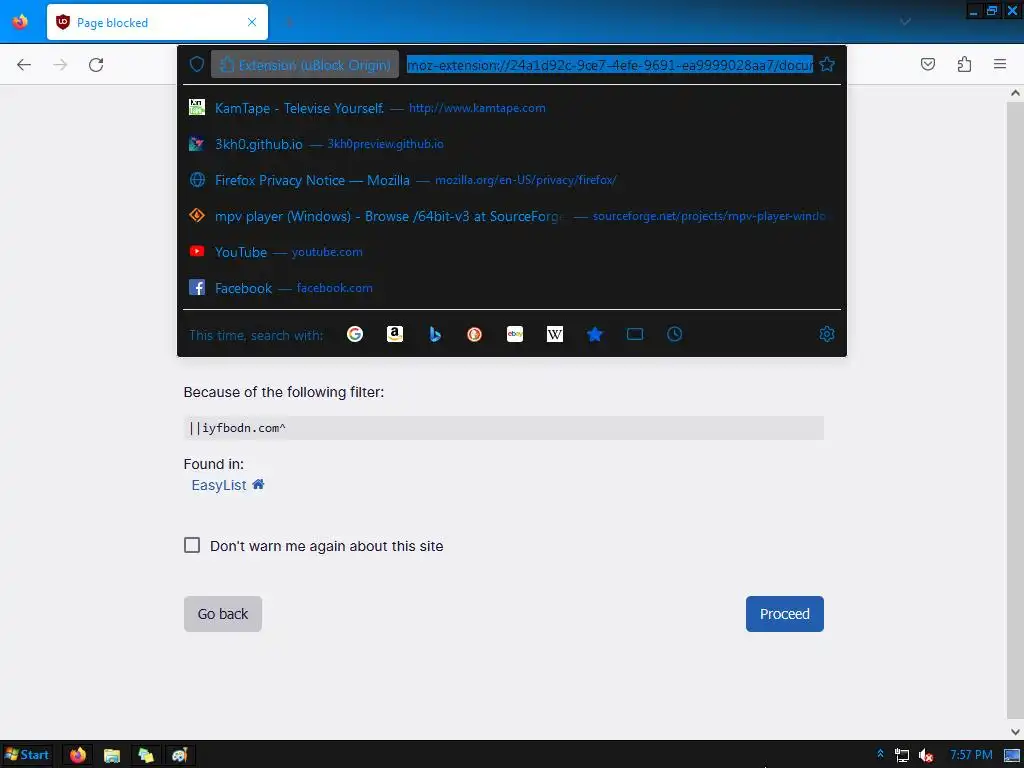
Task: Click the Firefox taskbar icon
Action: click(x=78, y=755)
